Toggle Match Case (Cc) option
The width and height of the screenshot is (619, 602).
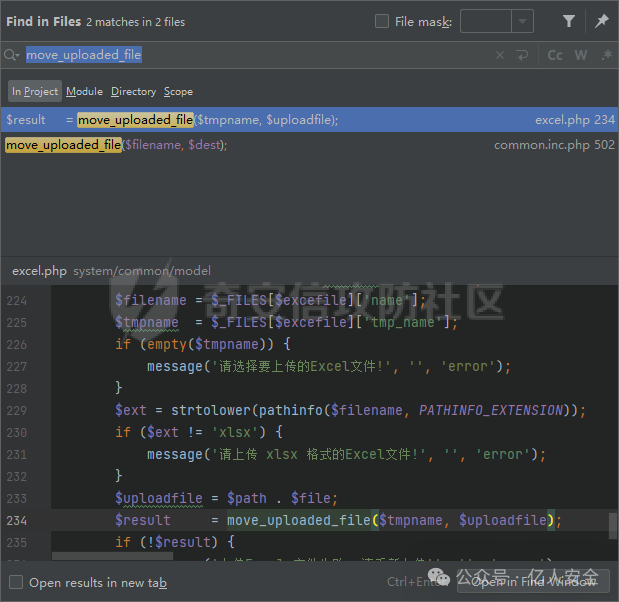555,55
